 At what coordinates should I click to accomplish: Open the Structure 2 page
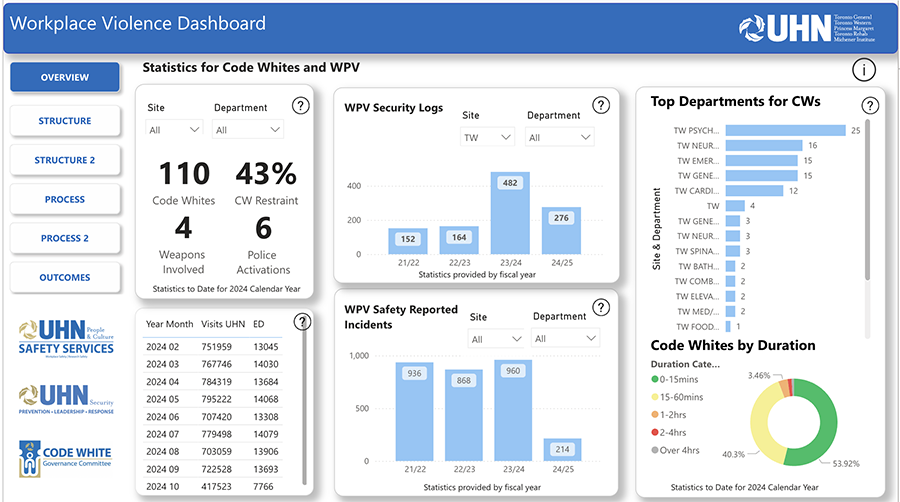pos(65,160)
